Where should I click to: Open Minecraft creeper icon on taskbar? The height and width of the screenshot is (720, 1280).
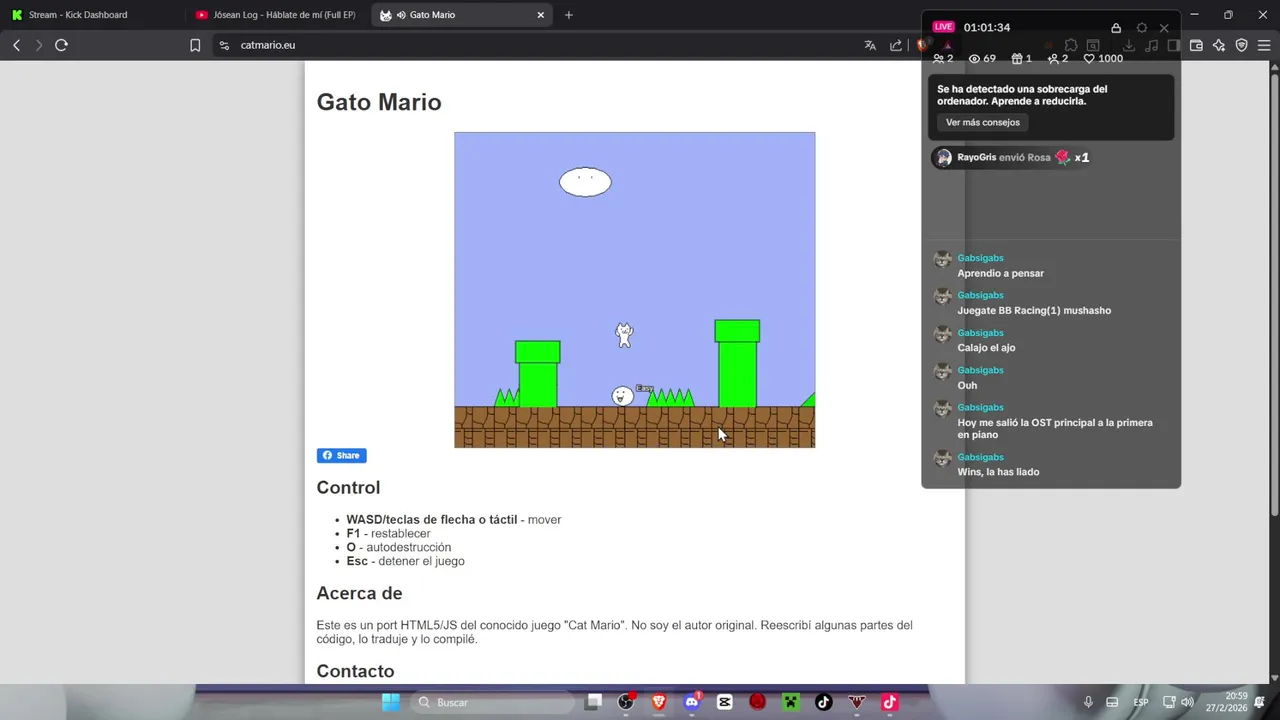pyautogui.click(x=791, y=702)
